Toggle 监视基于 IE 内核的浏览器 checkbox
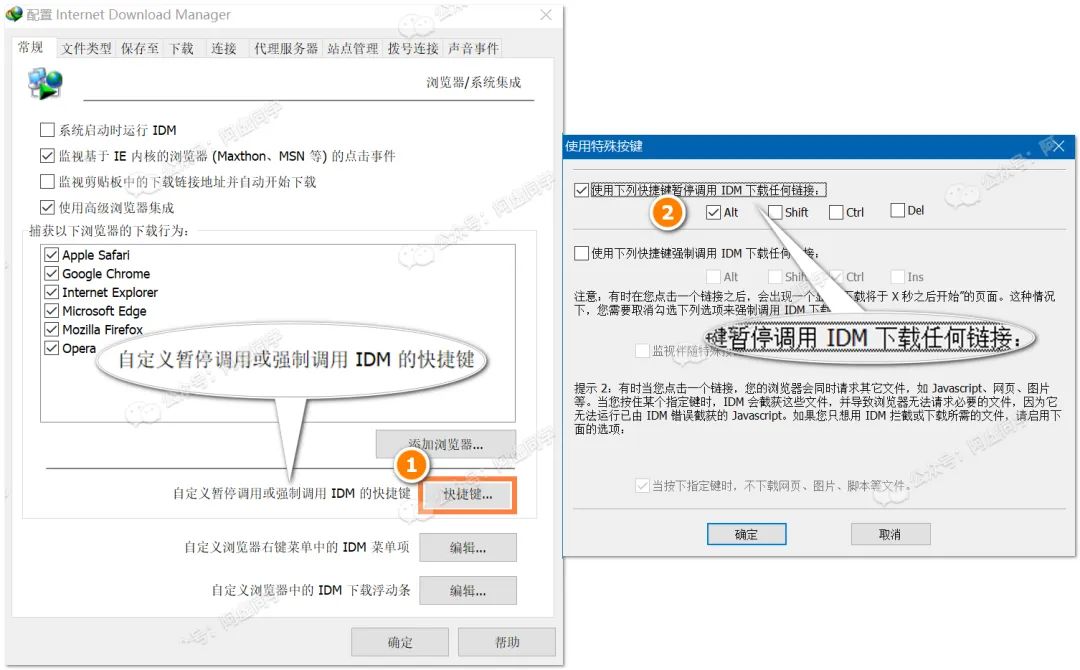Screen dimensions: 1080x670 click(48, 156)
